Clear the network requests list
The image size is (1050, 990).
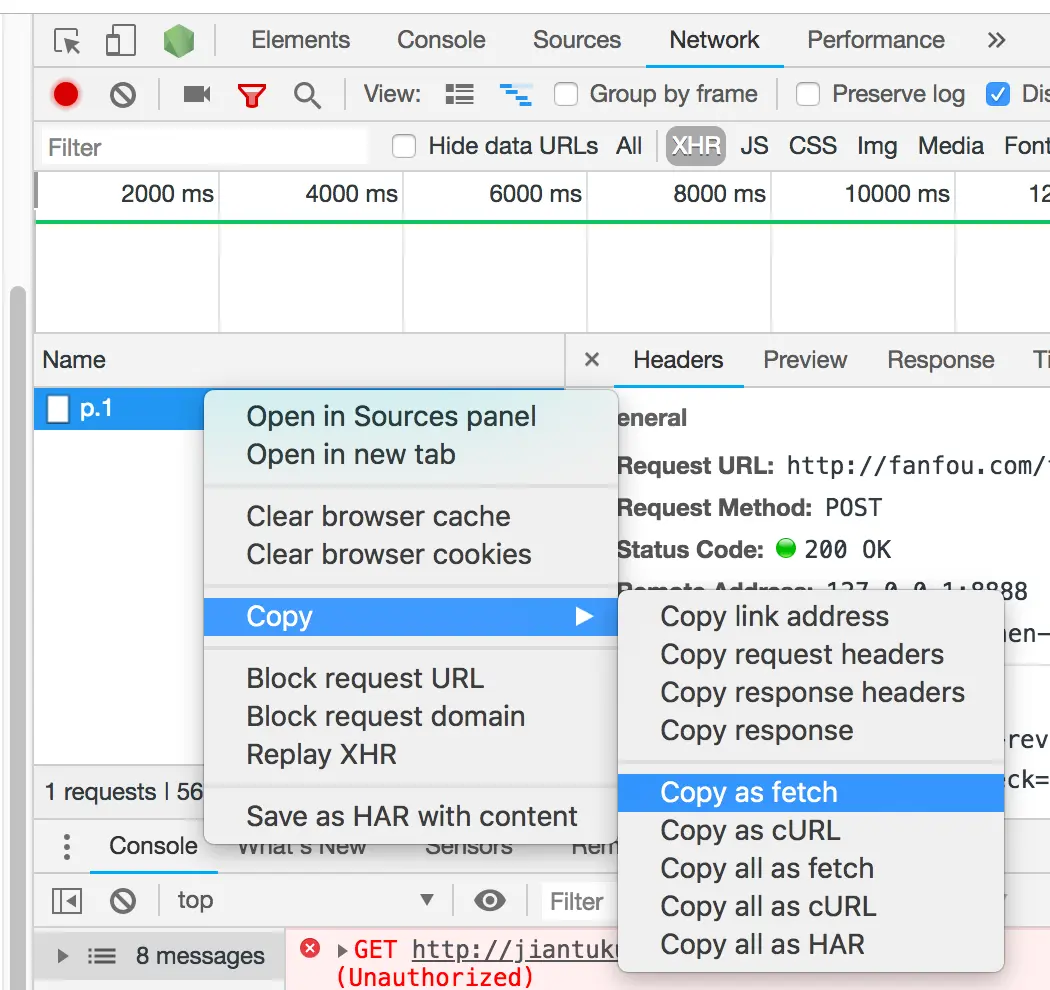point(121,93)
